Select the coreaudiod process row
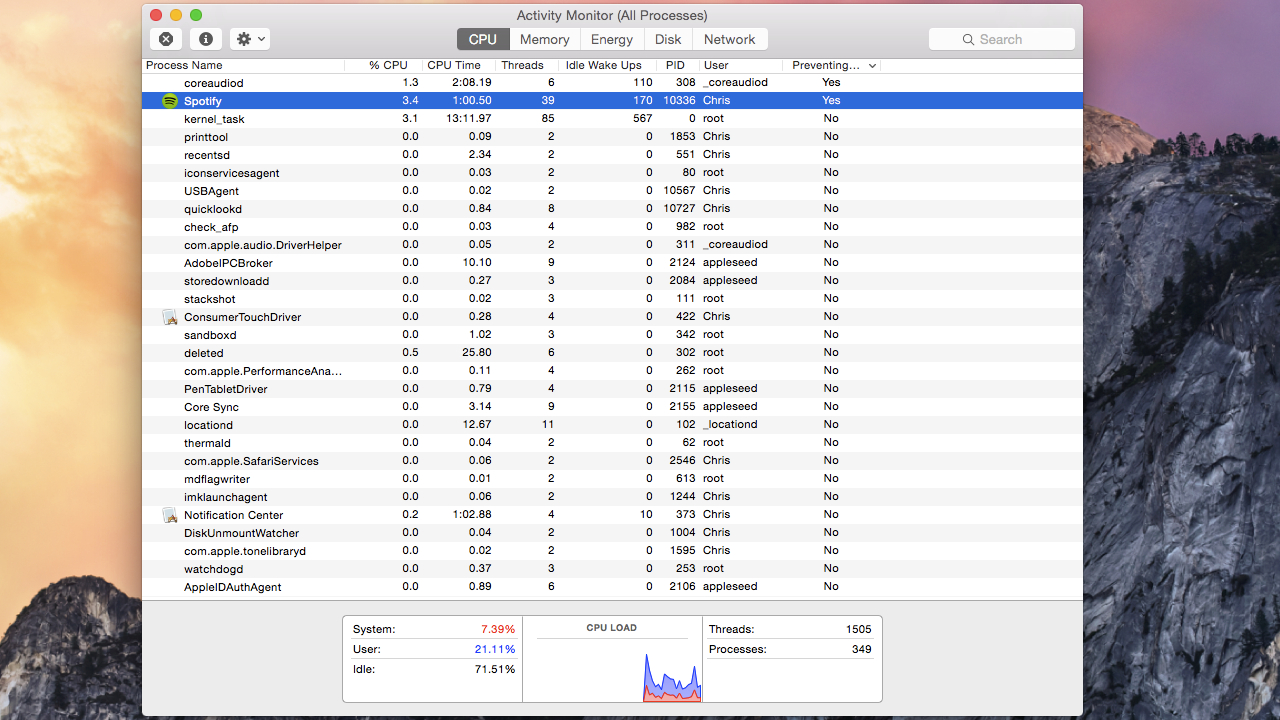This screenshot has width=1280, height=720. coord(612,83)
